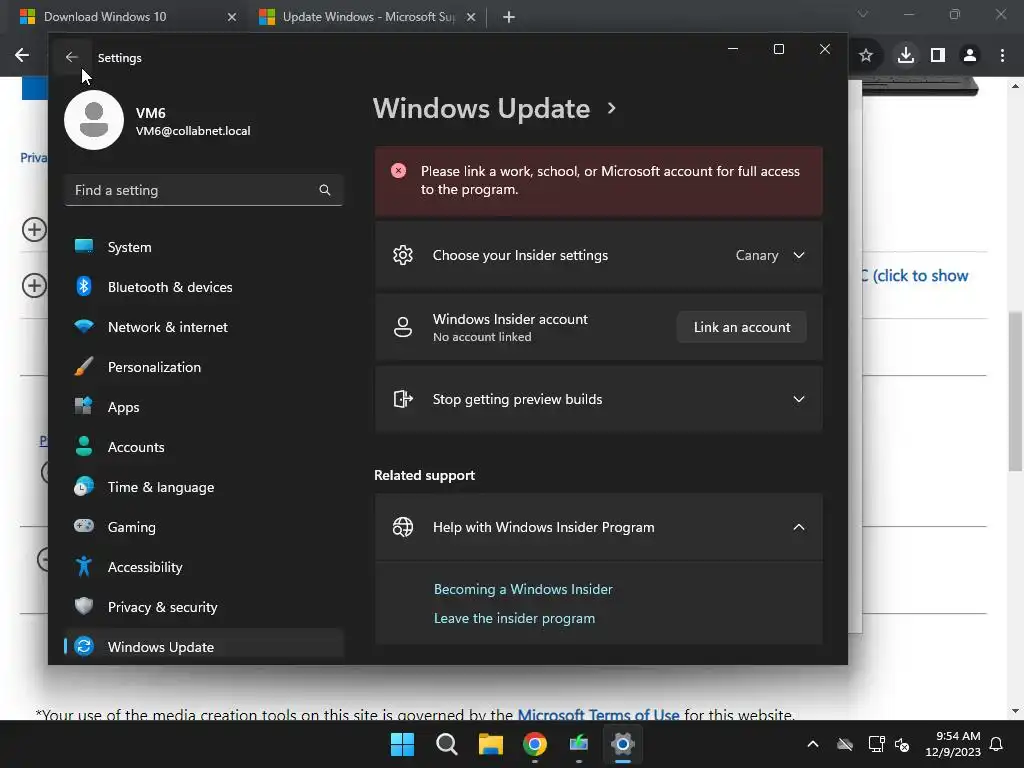Open Leave the insider program link
Screen dimensions: 1024x768
[x=515, y=618]
